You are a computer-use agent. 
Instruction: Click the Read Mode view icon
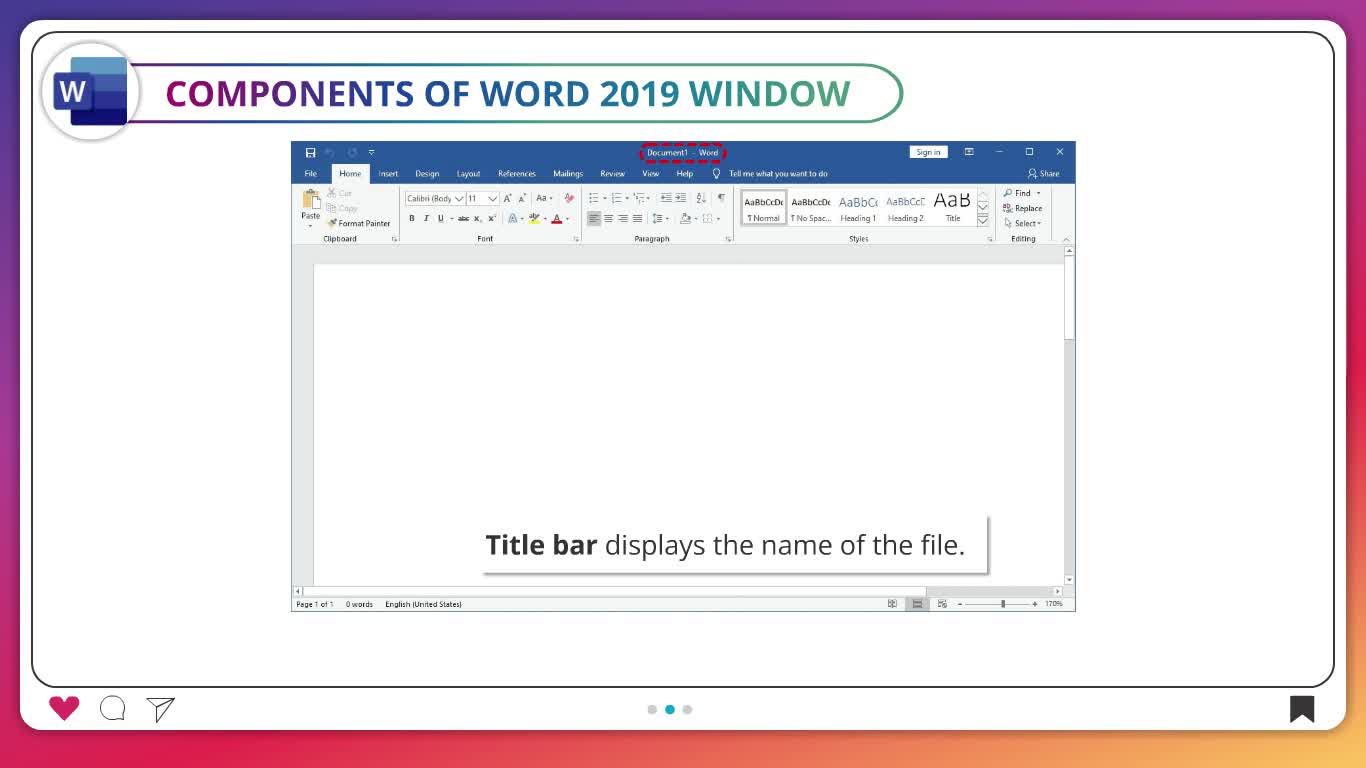tap(892, 604)
